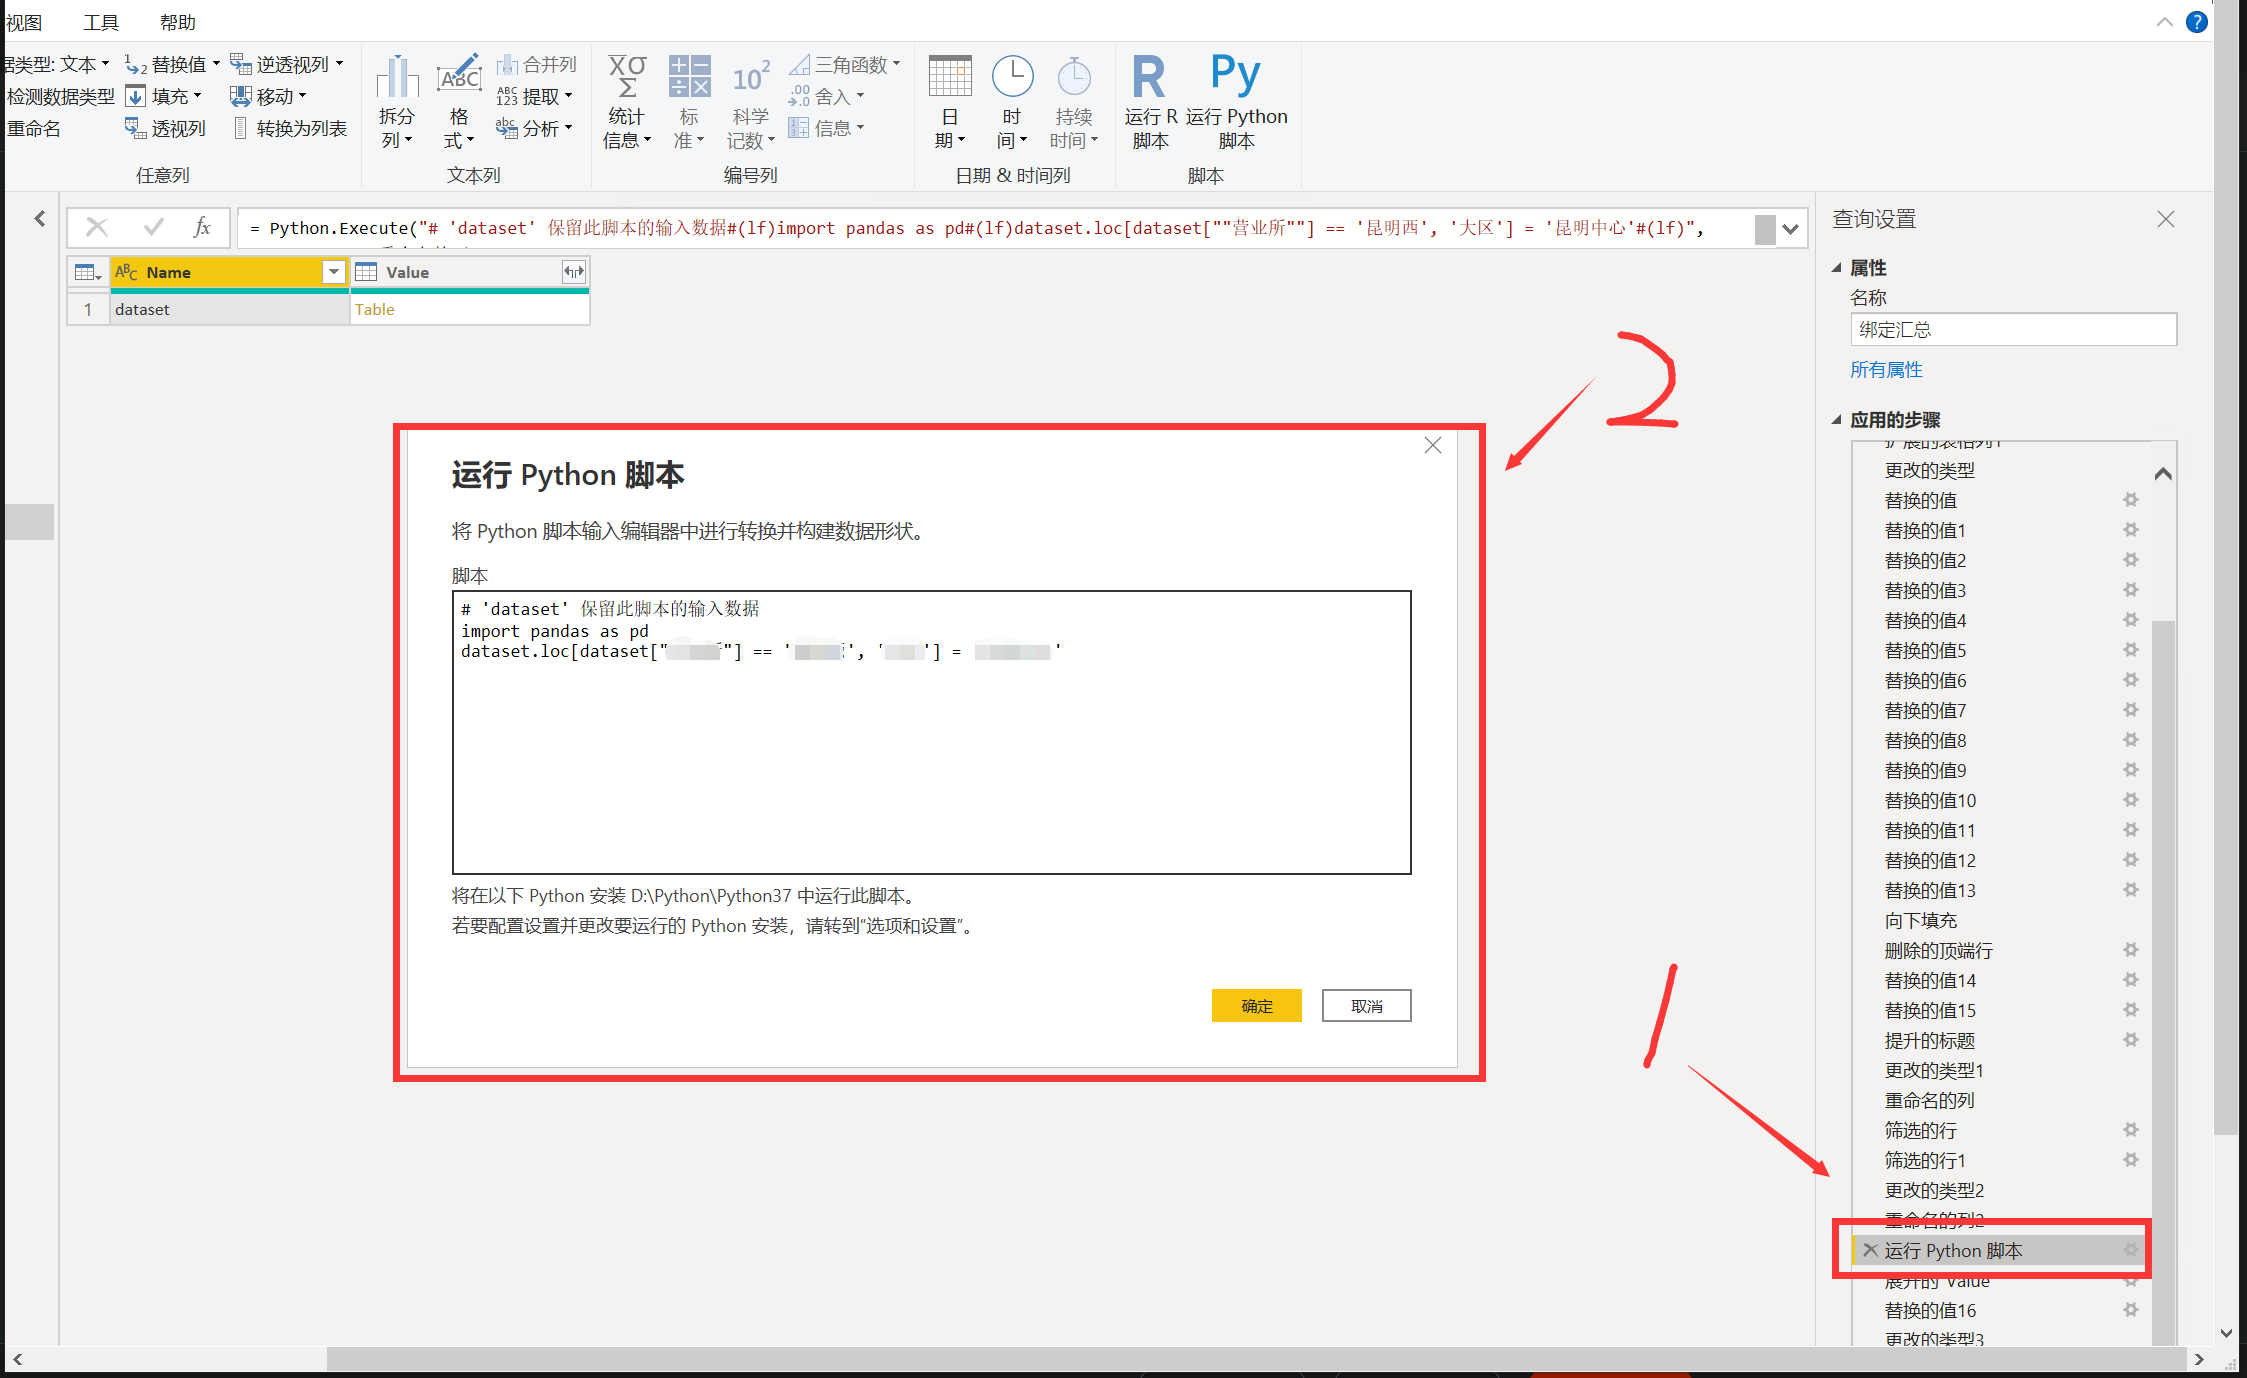This screenshot has width=2247, height=1378.
Task: Collapse the 属性 properties section
Action: tap(1837, 268)
